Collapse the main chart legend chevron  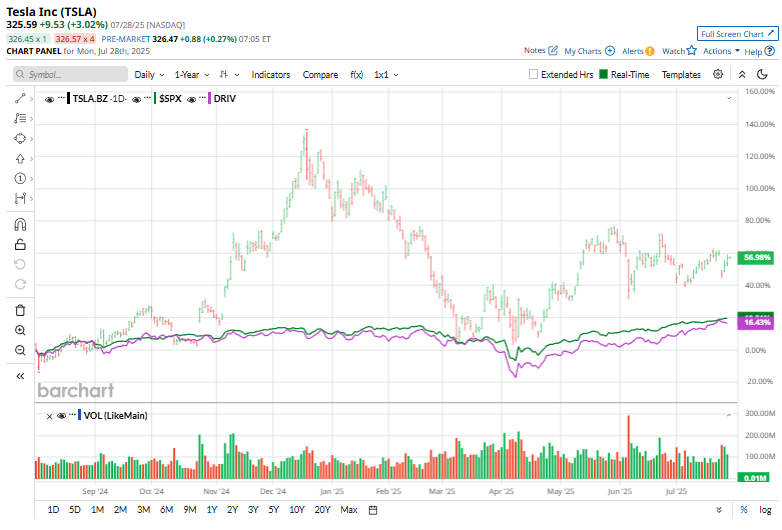point(729,98)
